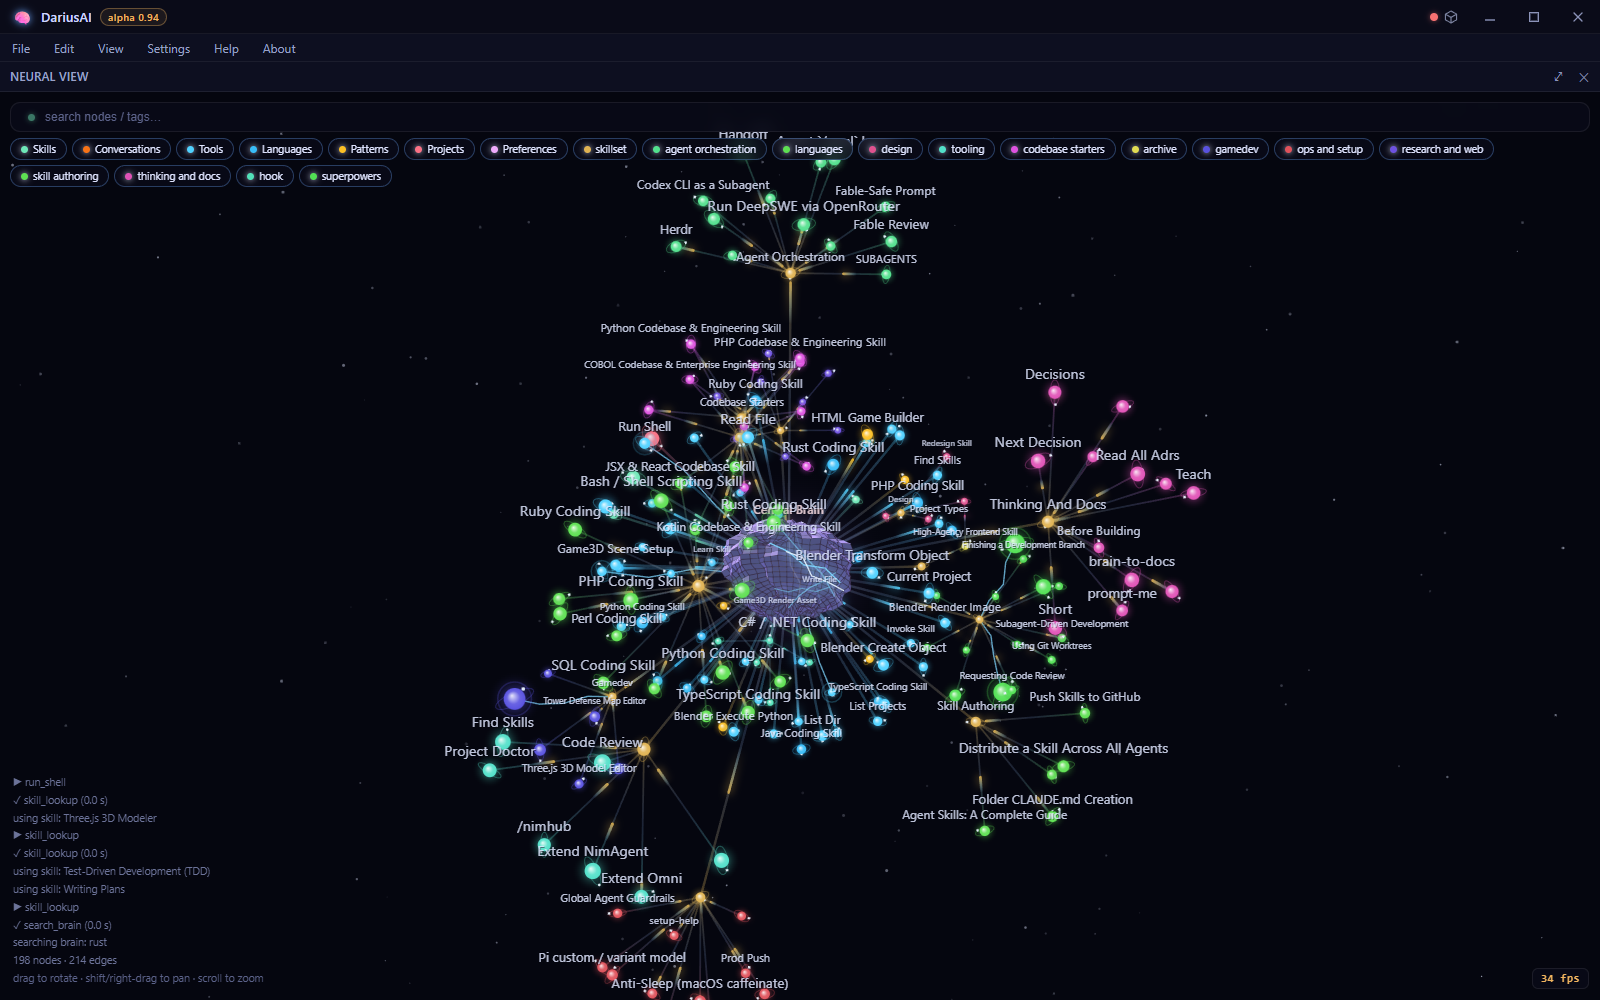Toggle the agent orchestration tag chip

(x=704, y=149)
